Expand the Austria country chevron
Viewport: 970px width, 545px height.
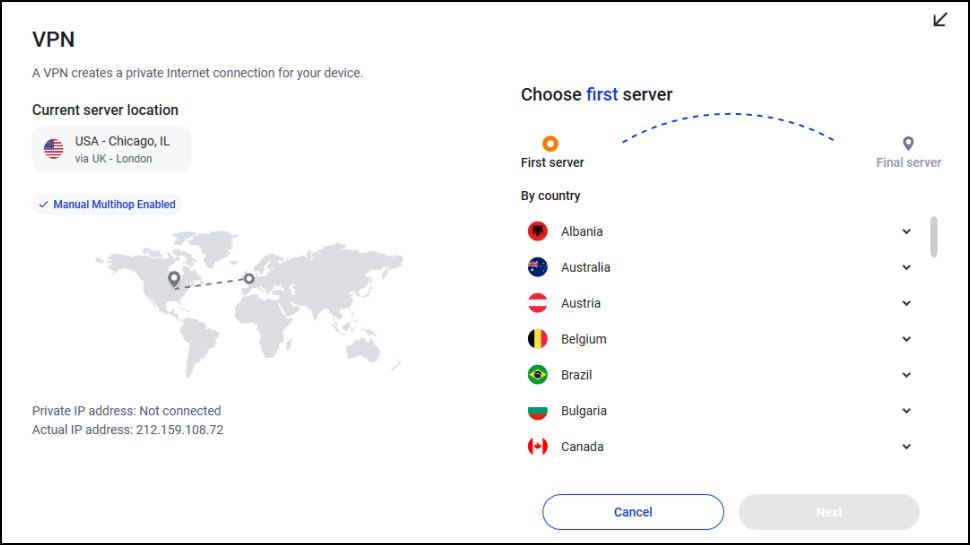[906, 303]
